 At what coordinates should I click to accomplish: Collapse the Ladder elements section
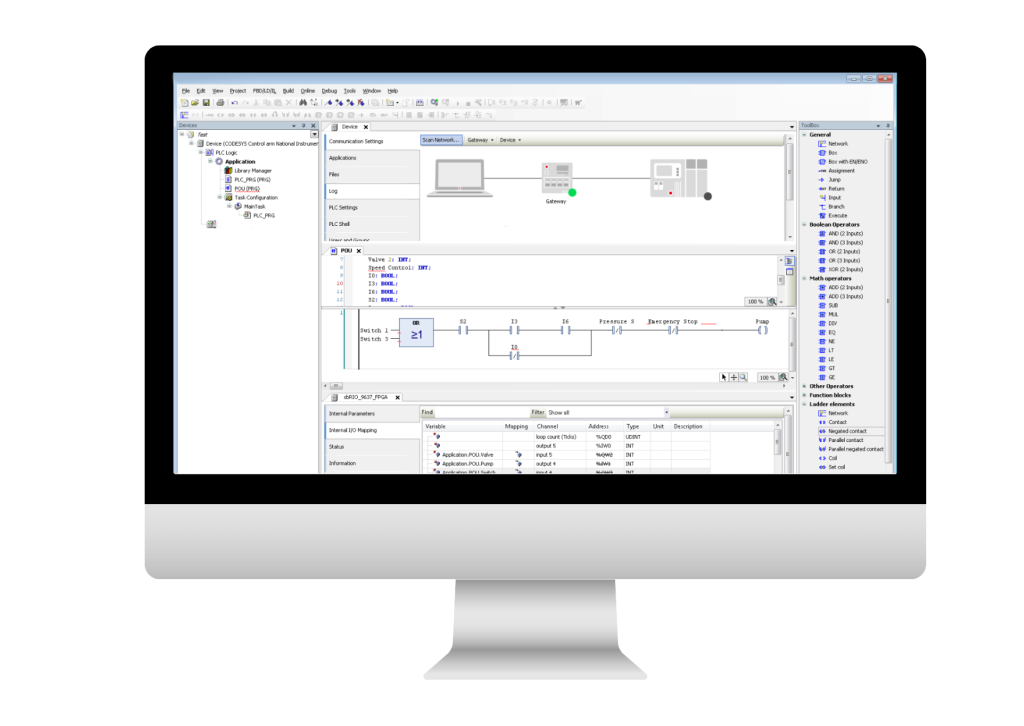[x=805, y=404]
